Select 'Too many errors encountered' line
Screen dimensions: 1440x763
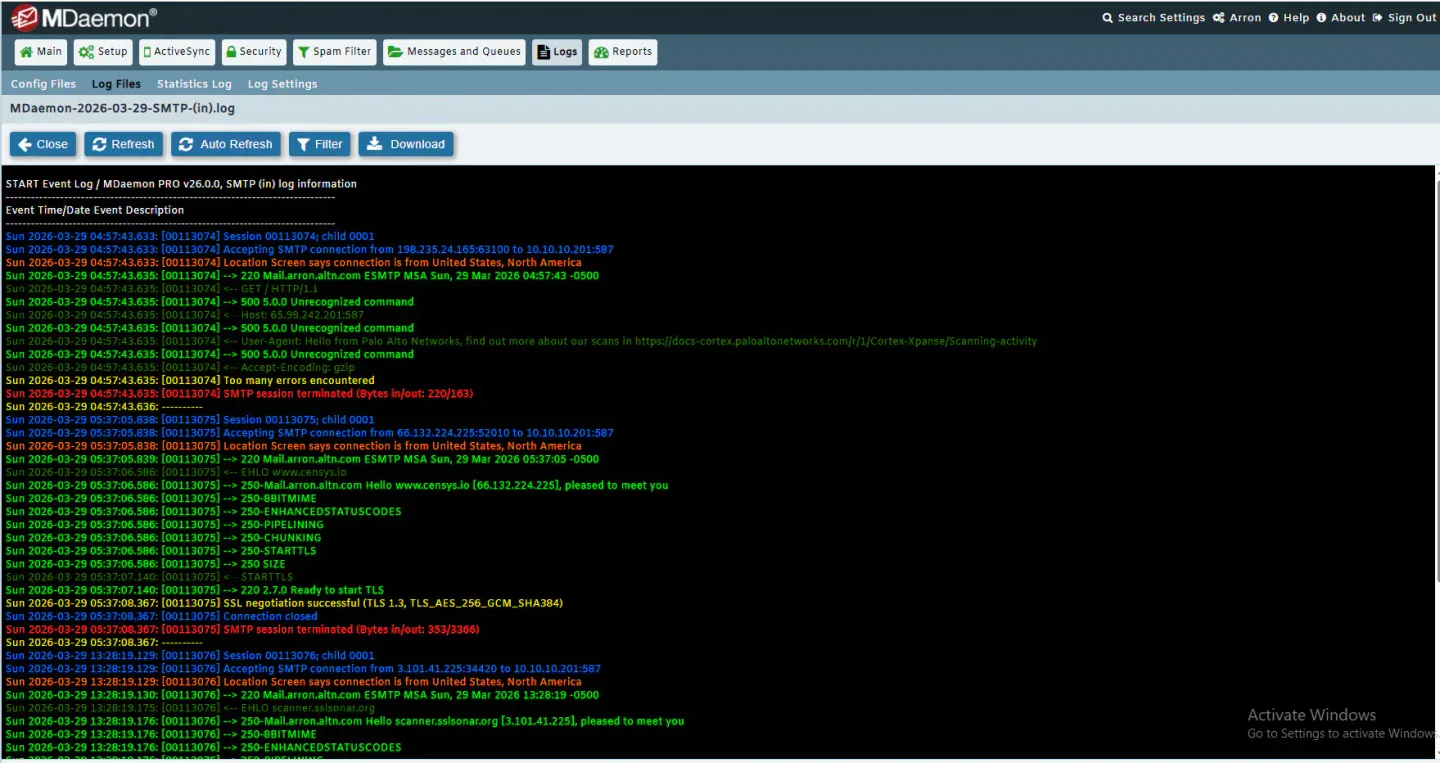pyautogui.click(x=190, y=381)
